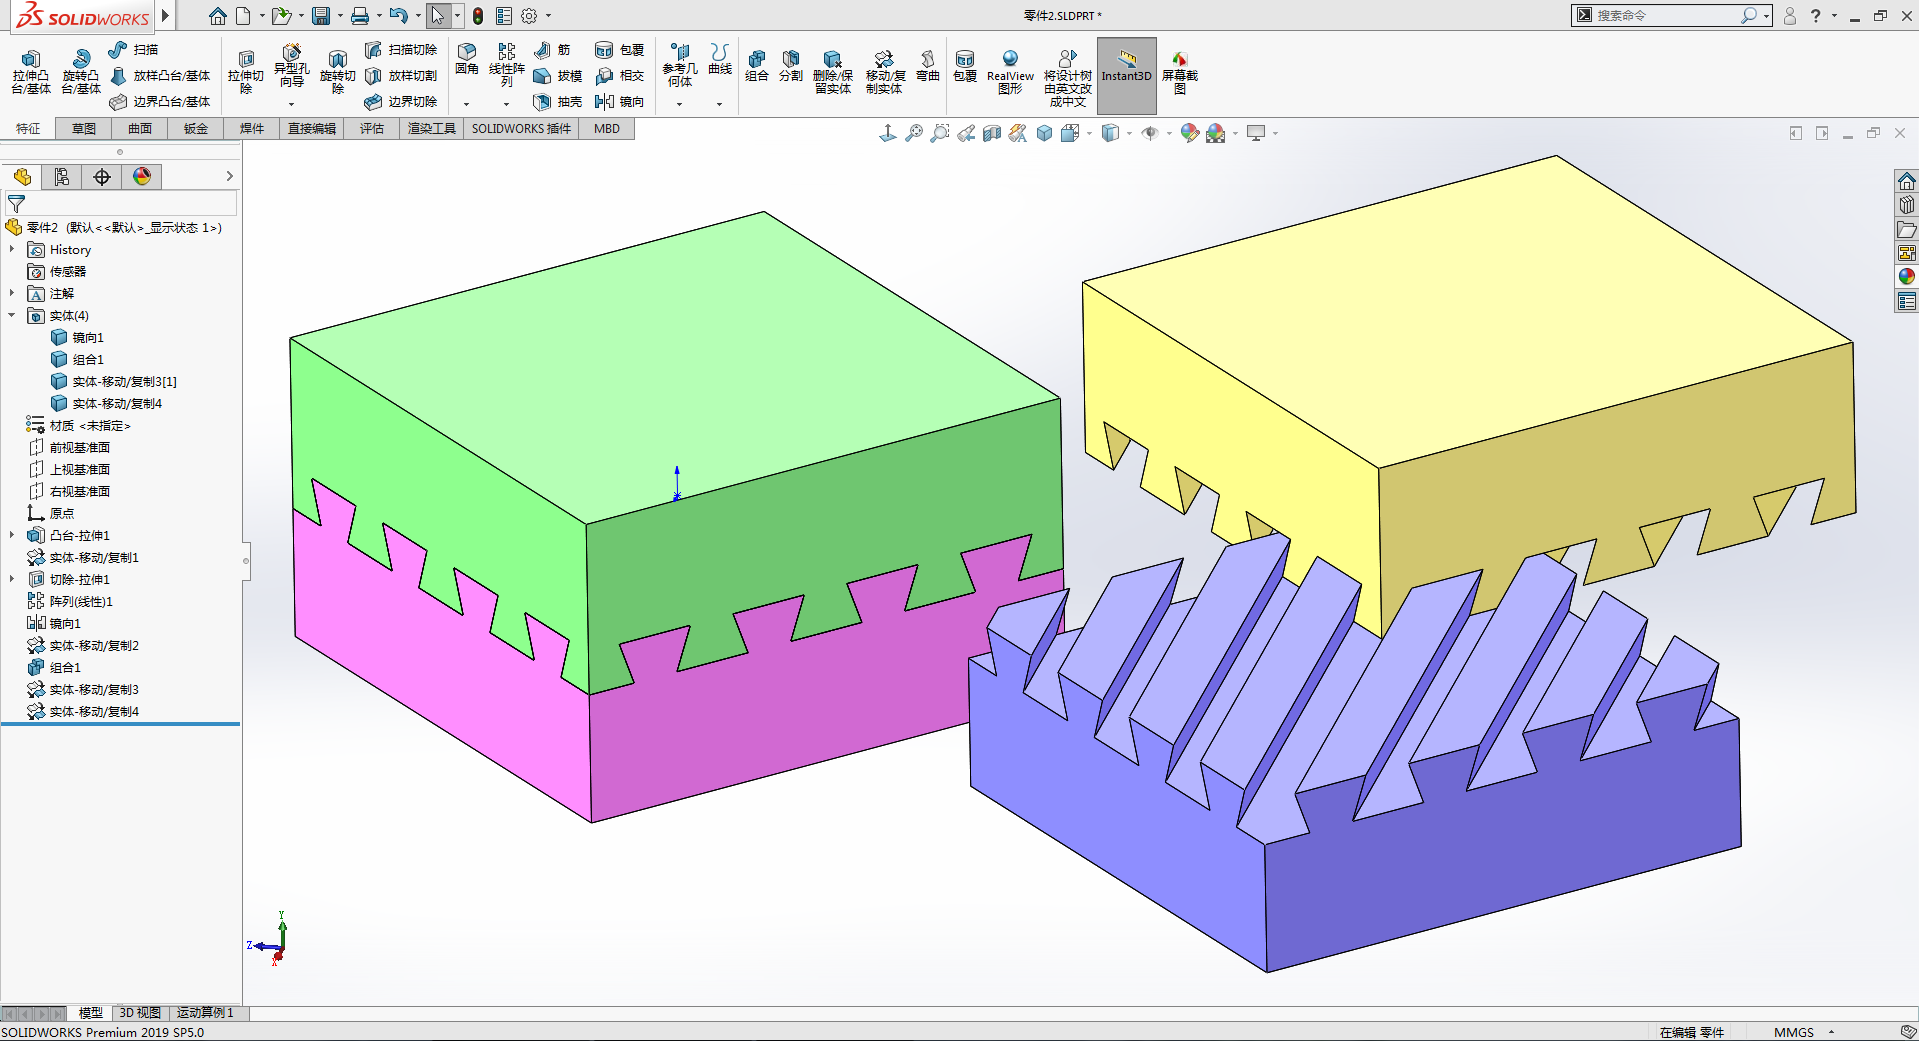The image size is (1919, 1041).
Task: Choose the 圆角 fillet tool
Action: pos(467,59)
